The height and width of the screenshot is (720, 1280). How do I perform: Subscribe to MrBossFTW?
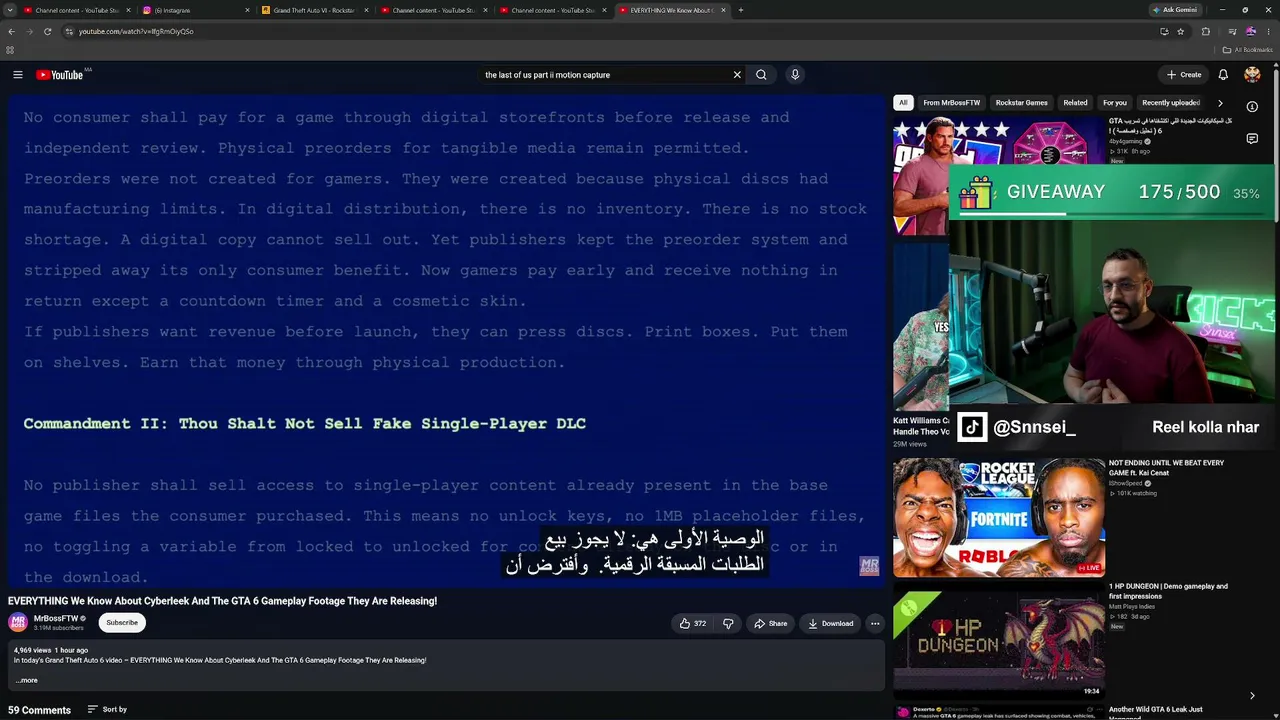122,623
